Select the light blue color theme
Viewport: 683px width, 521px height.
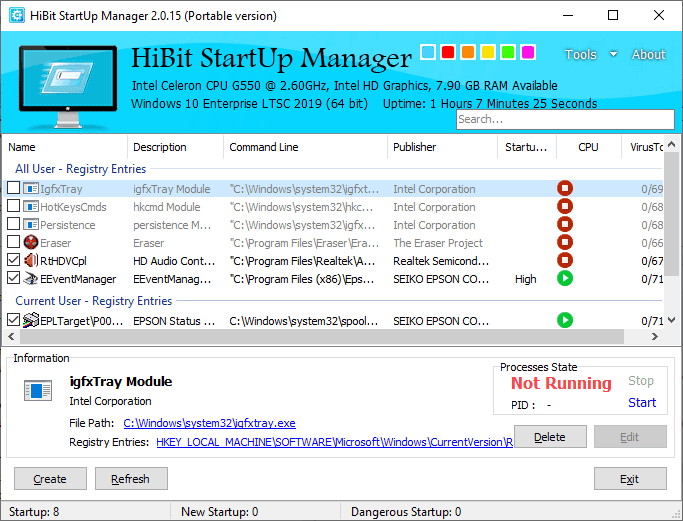click(x=428, y=52)
